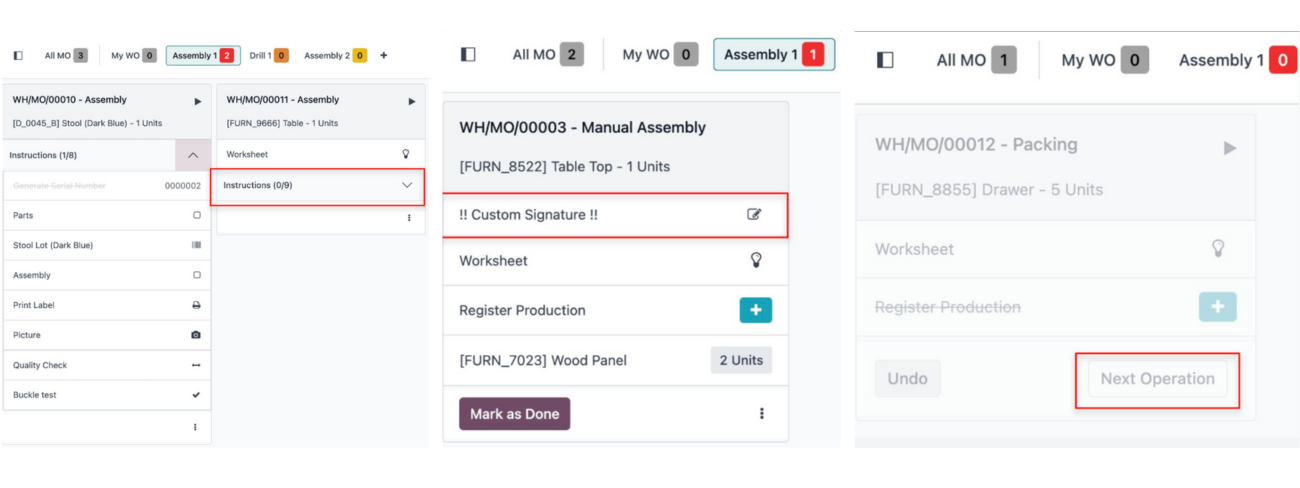Switch to the Assembly 2 tab
Image resolution: width=1300 pixels, height=488 pixels.
335,56
